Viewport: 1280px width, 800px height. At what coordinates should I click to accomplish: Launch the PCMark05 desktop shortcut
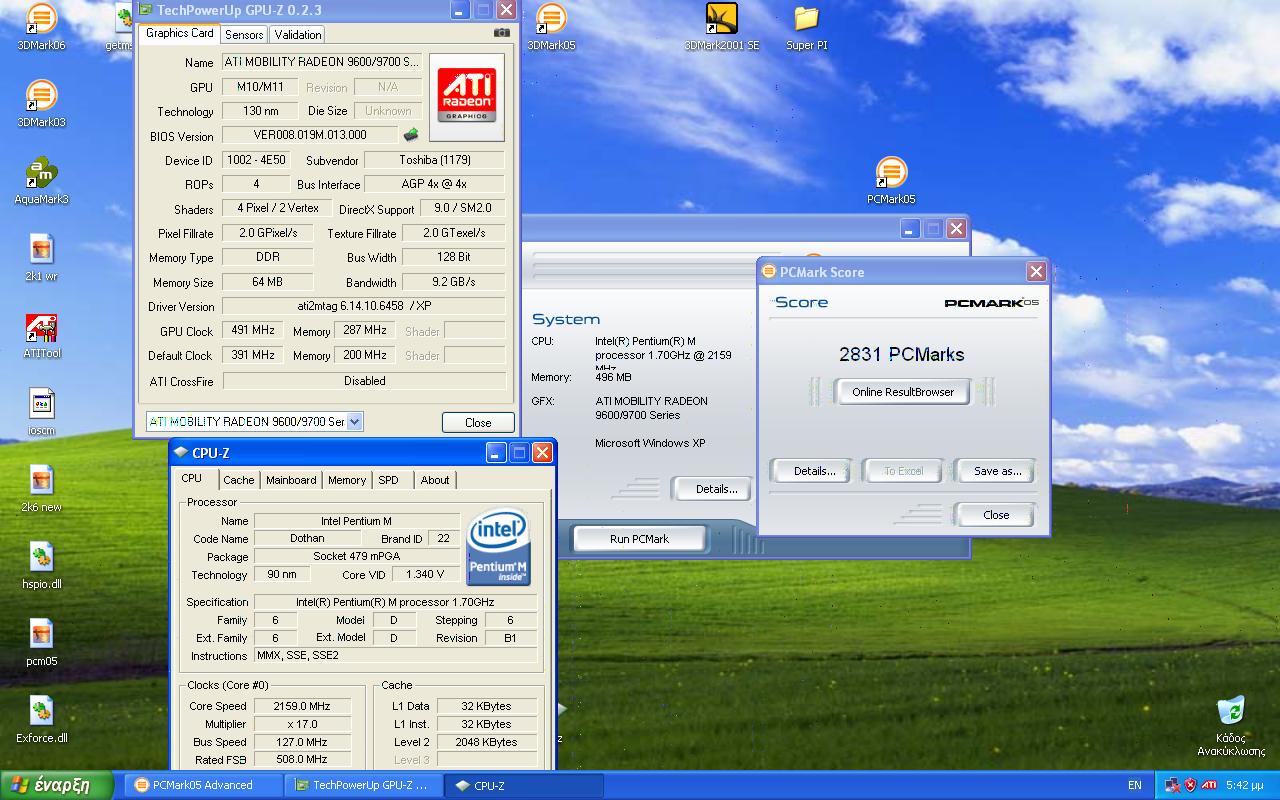[891, 181]
